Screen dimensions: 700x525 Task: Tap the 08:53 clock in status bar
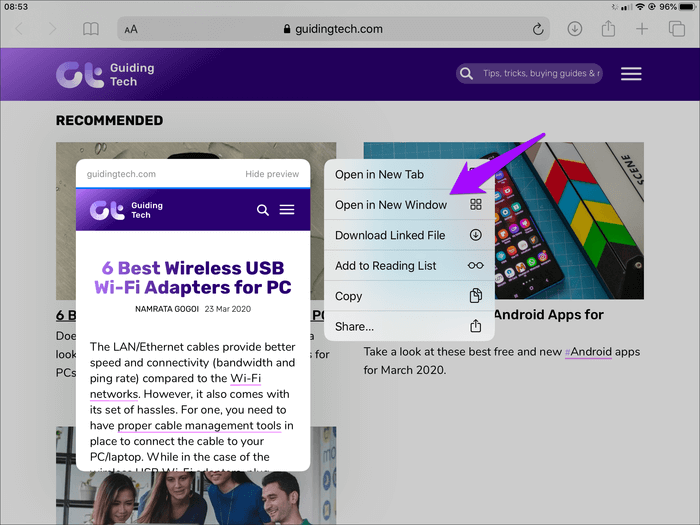(x=16, y=7)
